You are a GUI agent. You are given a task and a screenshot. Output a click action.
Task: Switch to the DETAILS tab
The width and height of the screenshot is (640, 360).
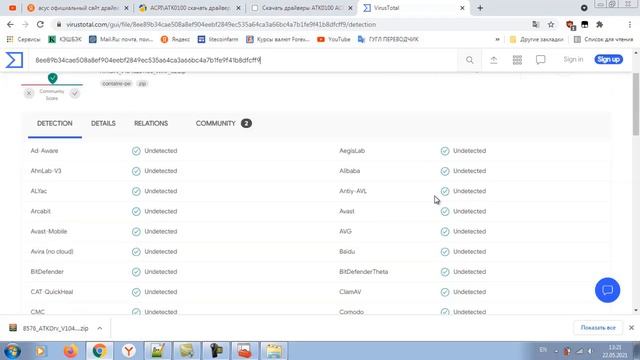103,123
